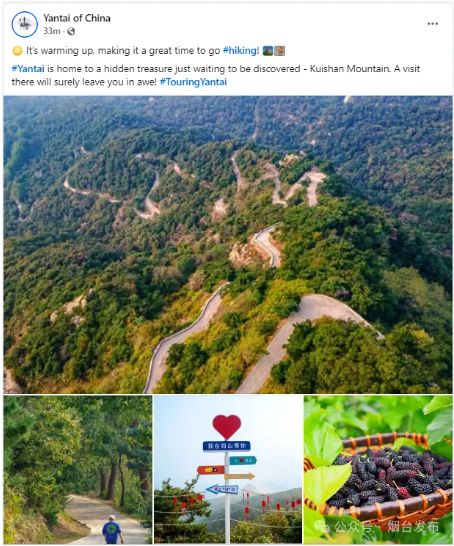454x546 pixels.
Task: Click the orange arrow sign pointing right
Action: [240, 476]
